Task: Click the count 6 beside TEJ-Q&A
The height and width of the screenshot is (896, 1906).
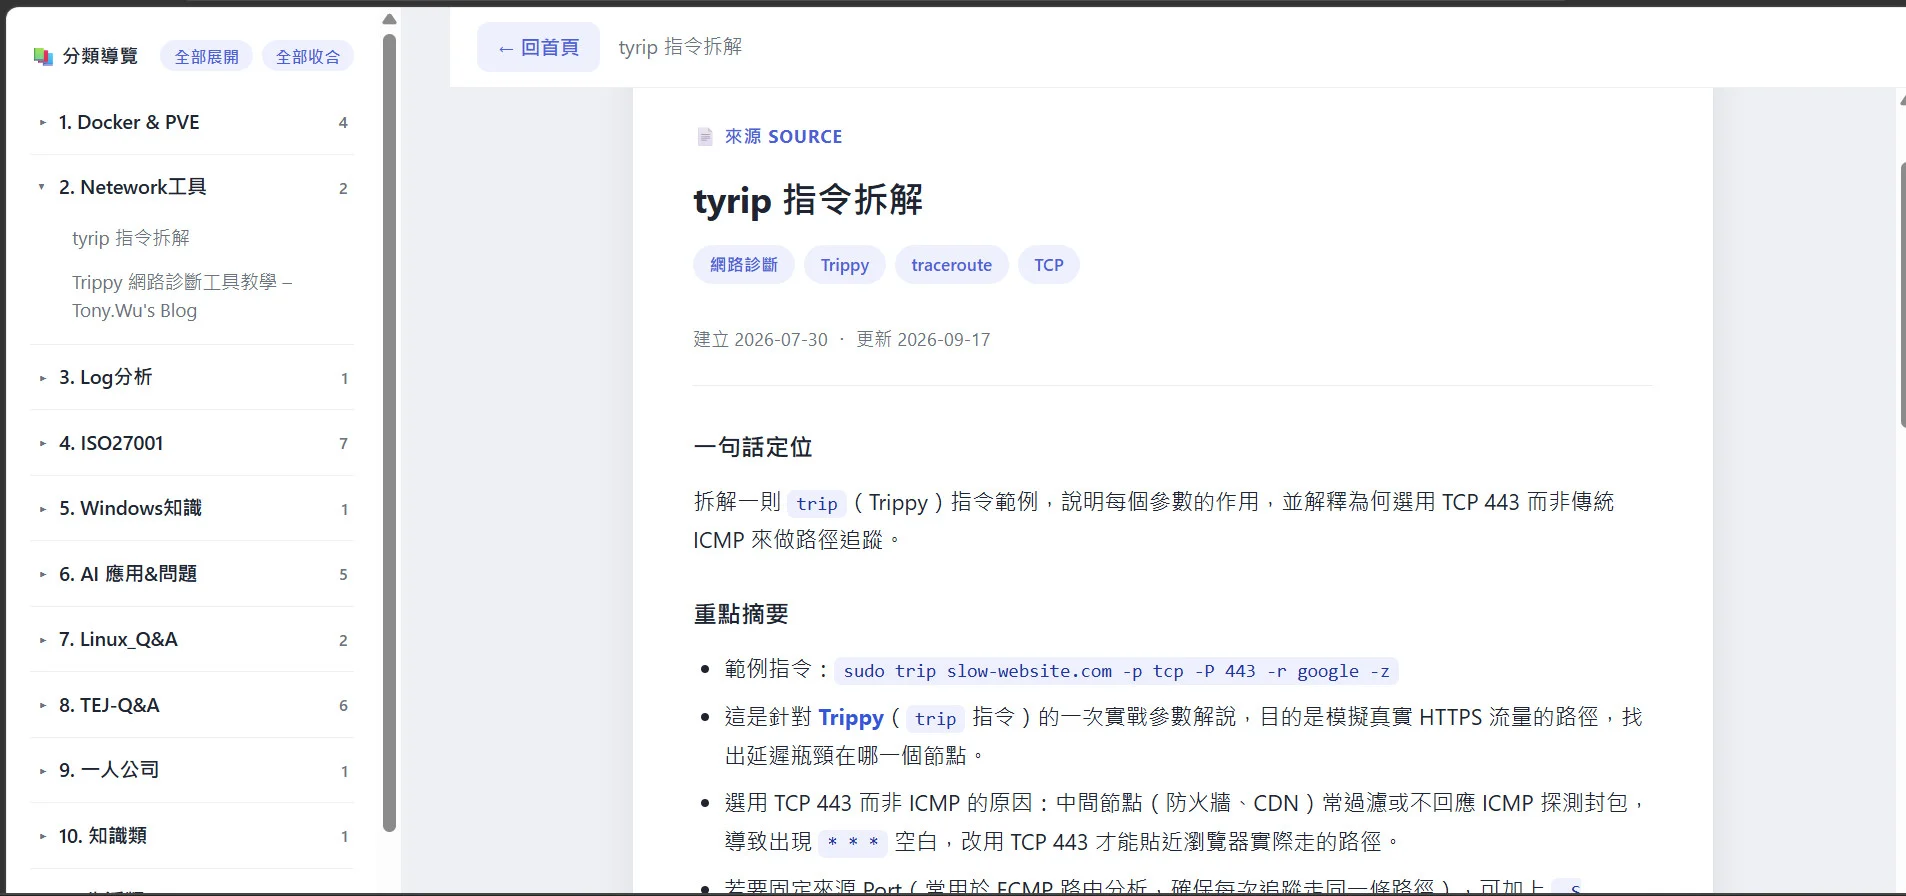Action: point(343,705)
